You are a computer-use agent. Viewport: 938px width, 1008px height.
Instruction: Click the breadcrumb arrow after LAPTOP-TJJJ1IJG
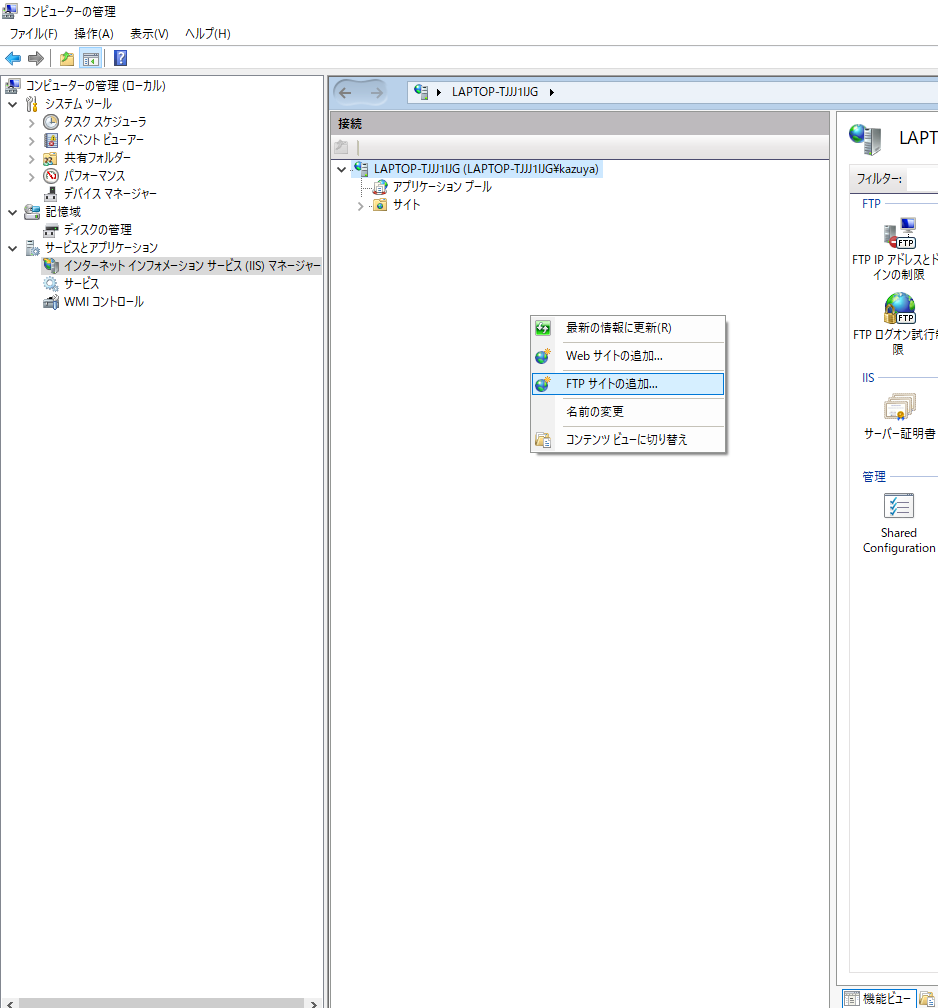point(552,93)
